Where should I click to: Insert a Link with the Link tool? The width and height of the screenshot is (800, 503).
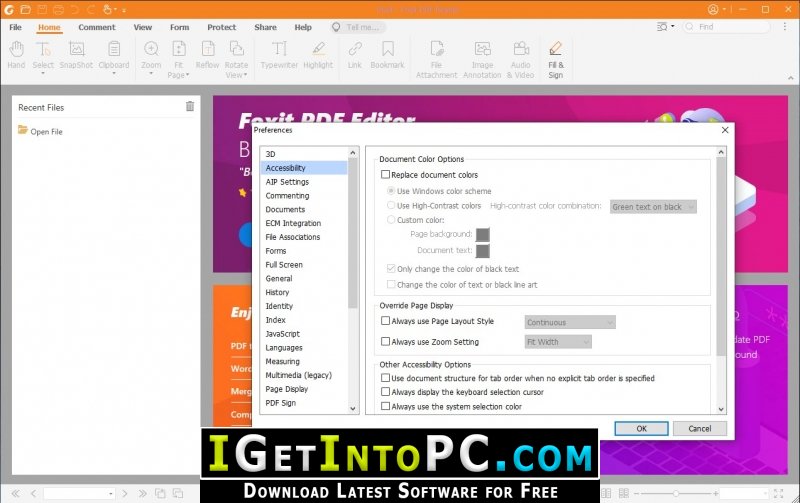point(355,55)
